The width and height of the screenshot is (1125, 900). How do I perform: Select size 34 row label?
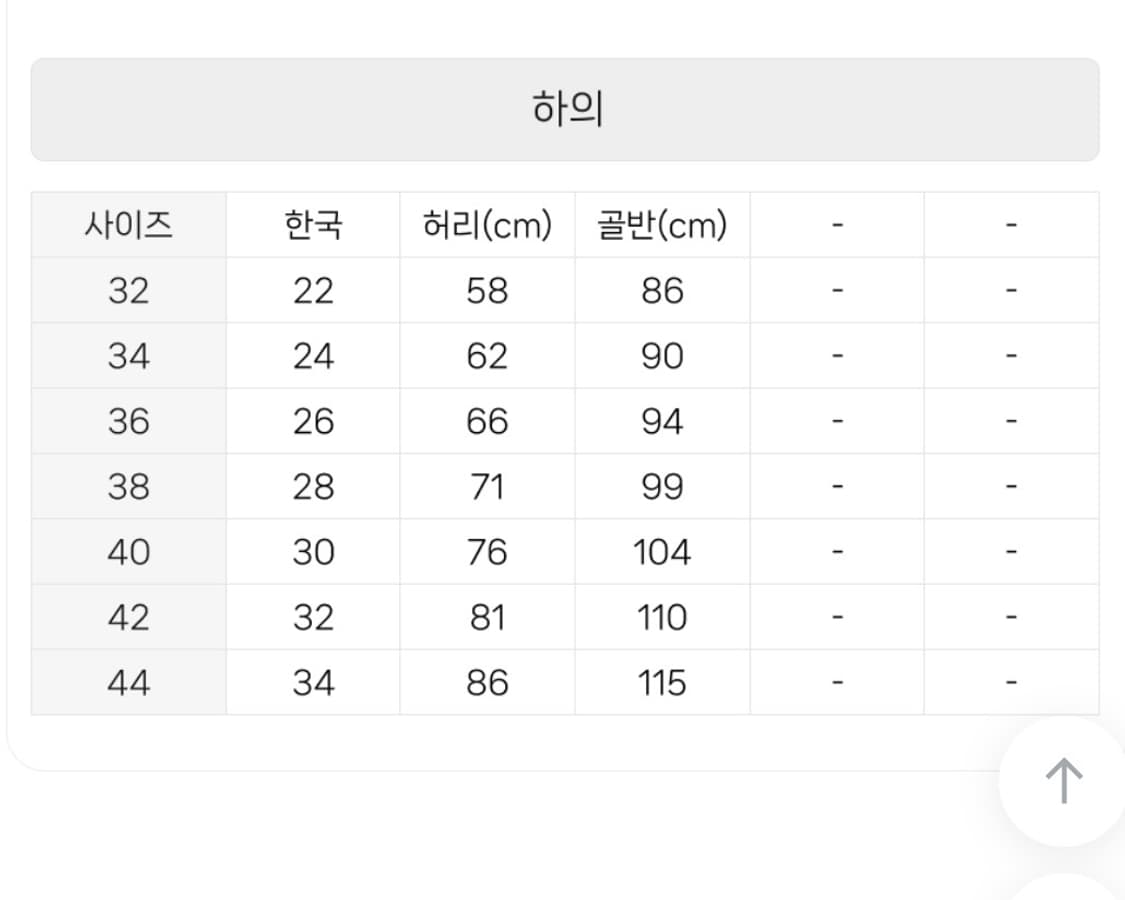coord(128,356)
